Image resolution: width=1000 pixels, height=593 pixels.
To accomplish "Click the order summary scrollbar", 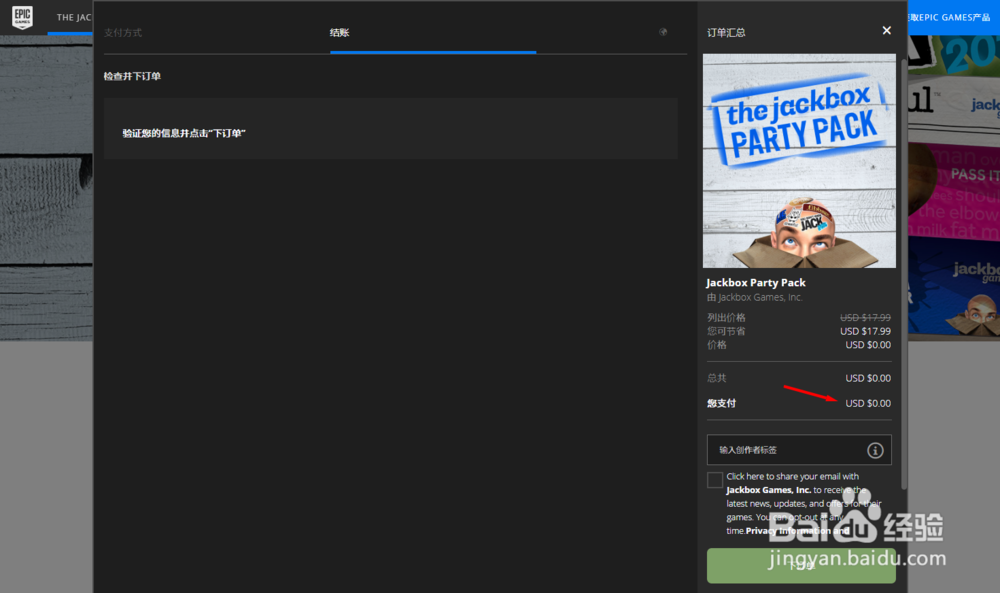I will tap(903, 274).
